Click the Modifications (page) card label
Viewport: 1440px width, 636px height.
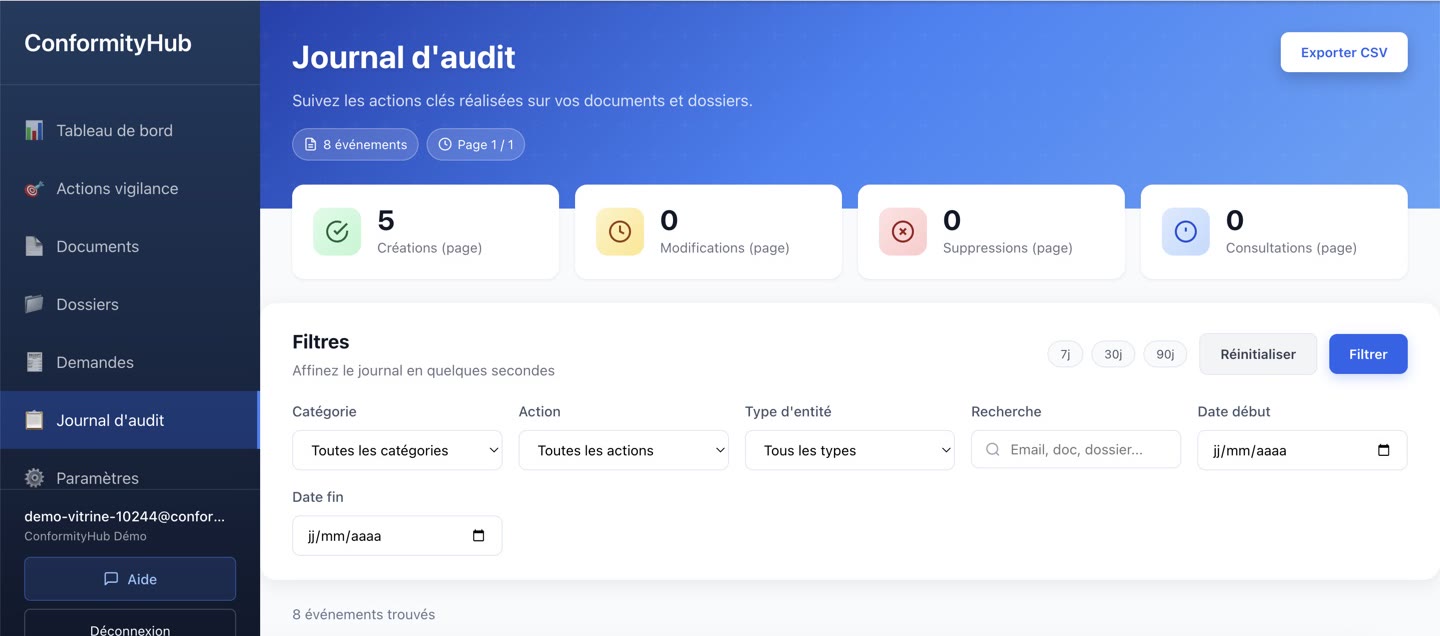click(725, 248)
